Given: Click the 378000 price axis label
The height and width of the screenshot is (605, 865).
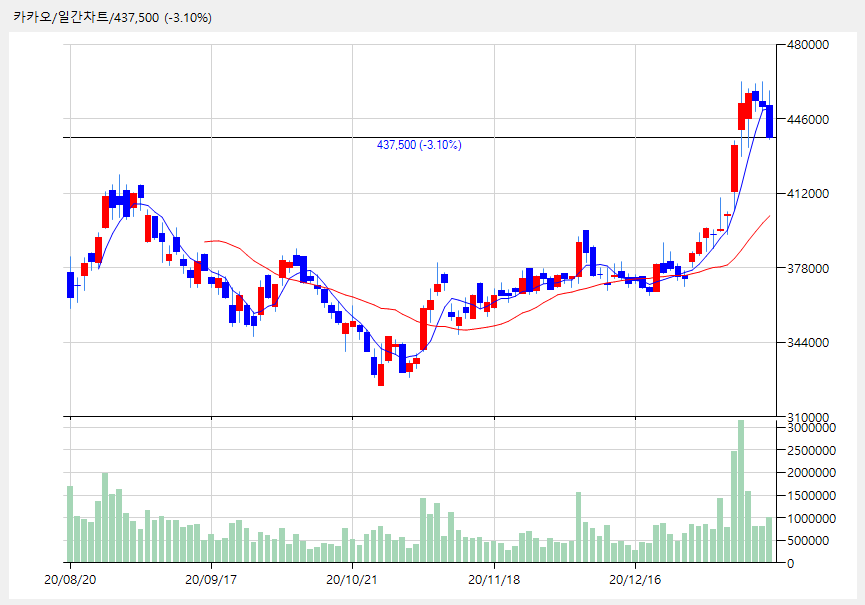Looking at the screenshot, I should 807,268.
